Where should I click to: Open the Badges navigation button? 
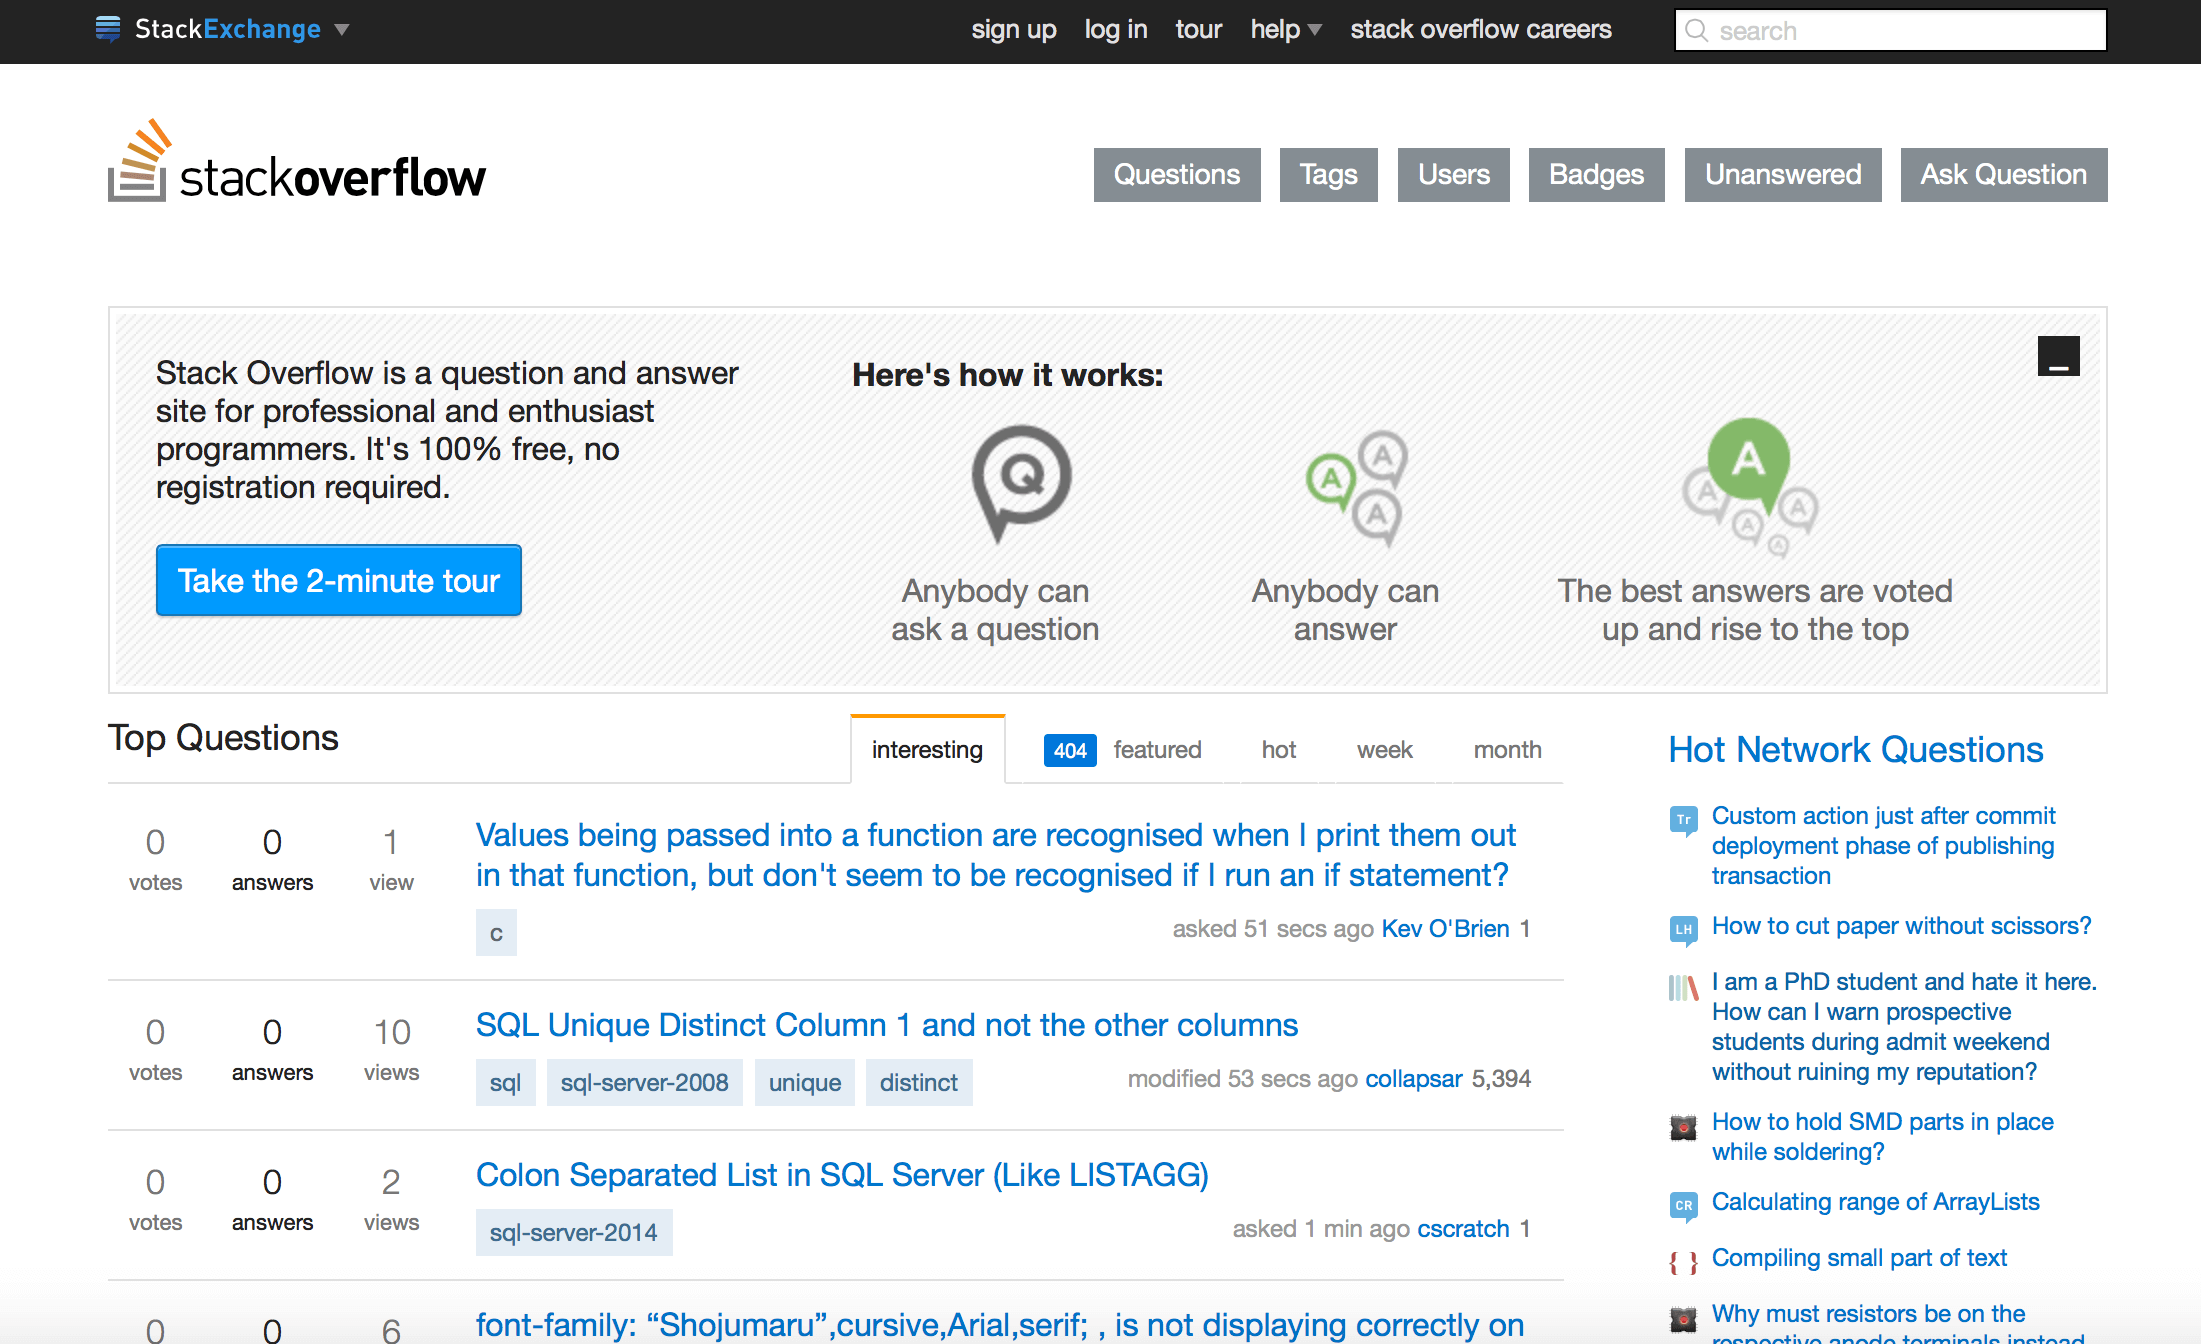click(1597, 175)
